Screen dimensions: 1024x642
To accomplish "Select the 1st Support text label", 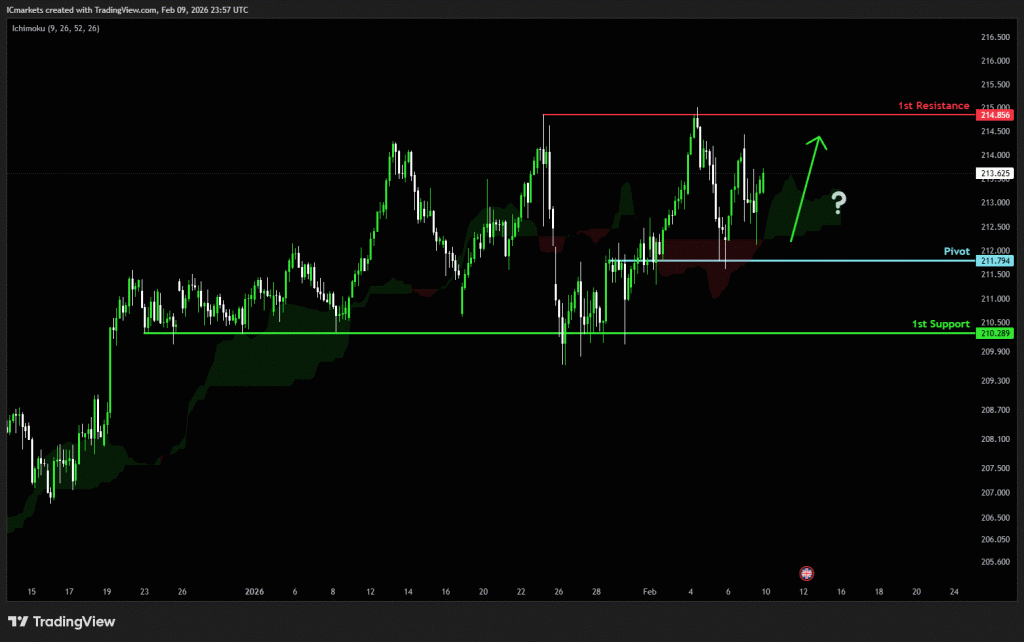I will pos(940,323).
